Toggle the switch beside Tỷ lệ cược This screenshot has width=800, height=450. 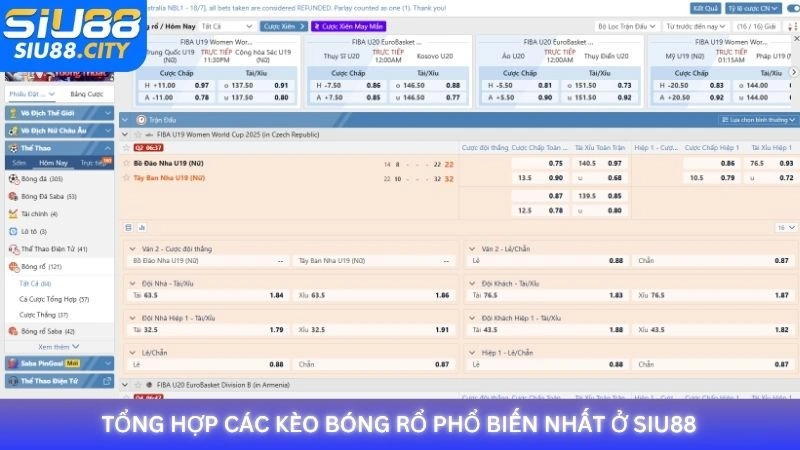(793, 9)
